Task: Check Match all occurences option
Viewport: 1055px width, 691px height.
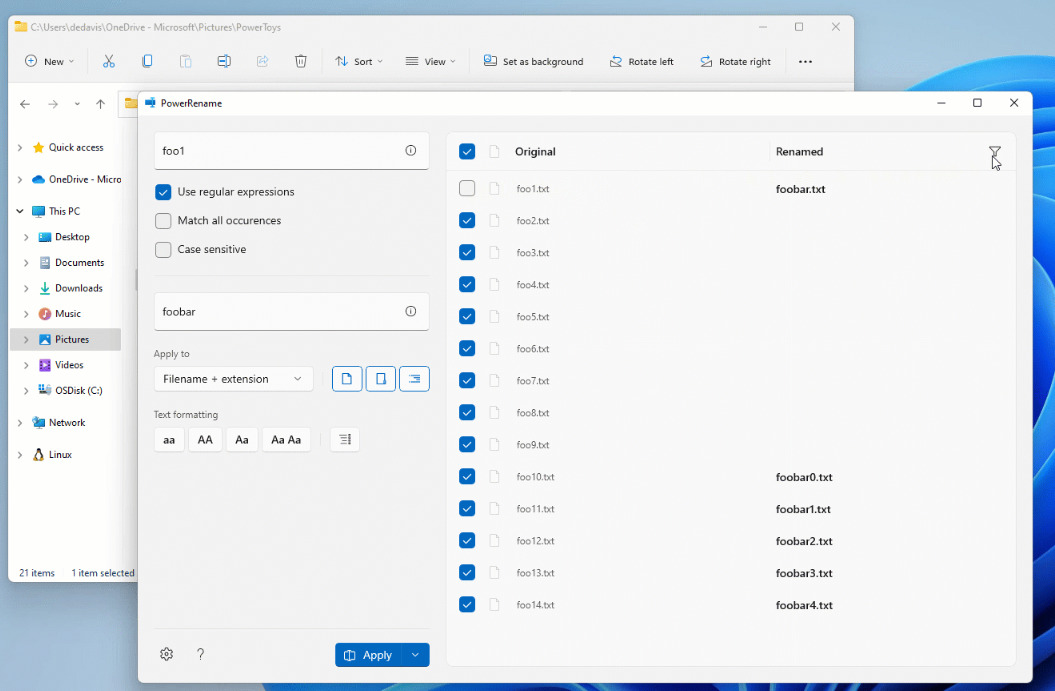Action: [163, 221]
